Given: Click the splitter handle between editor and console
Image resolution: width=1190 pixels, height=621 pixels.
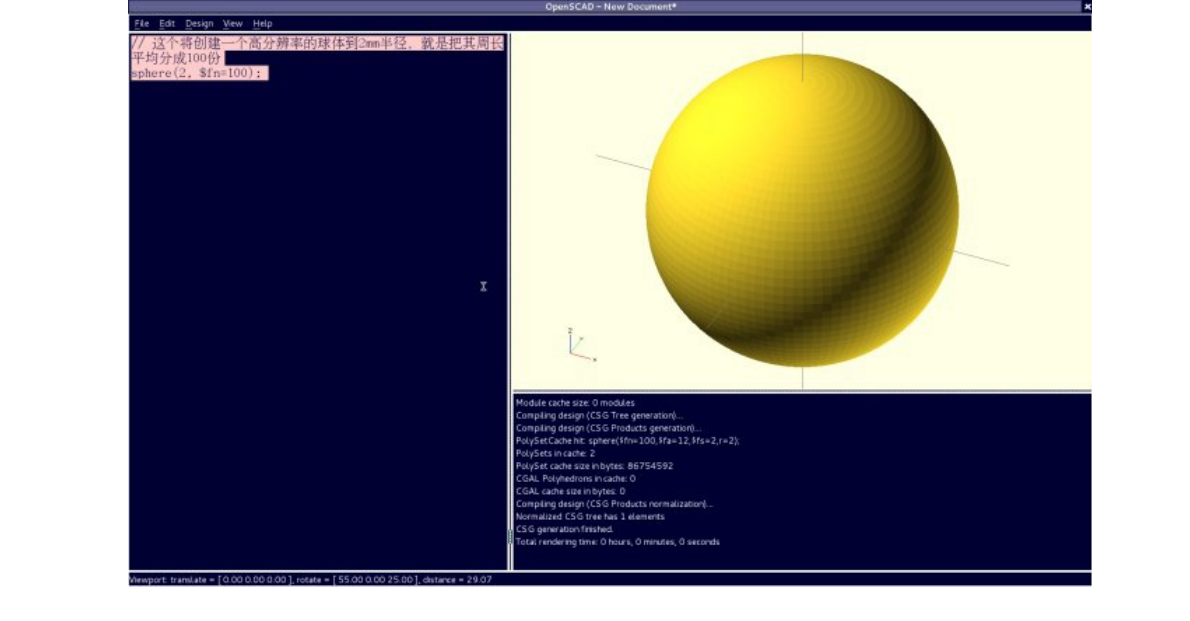Looking at the screenshot, I should [510, 537].
